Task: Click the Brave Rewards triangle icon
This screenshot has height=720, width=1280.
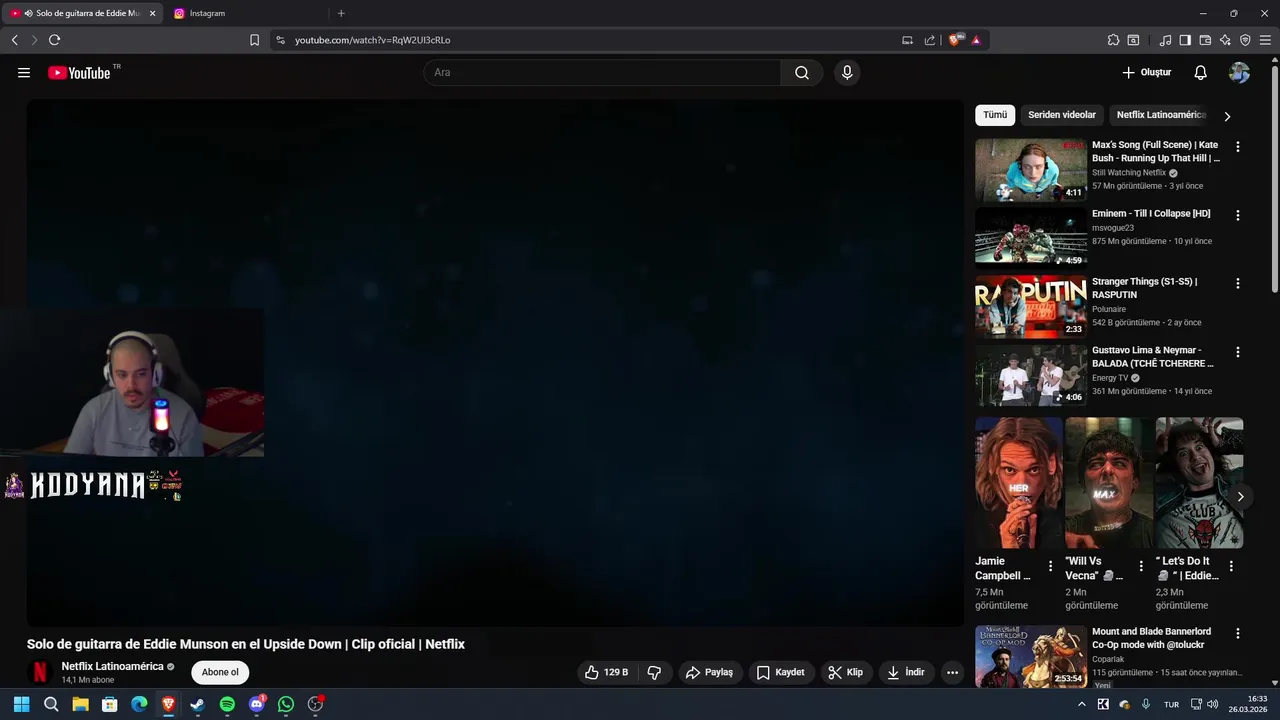Action: pos(976,40)
